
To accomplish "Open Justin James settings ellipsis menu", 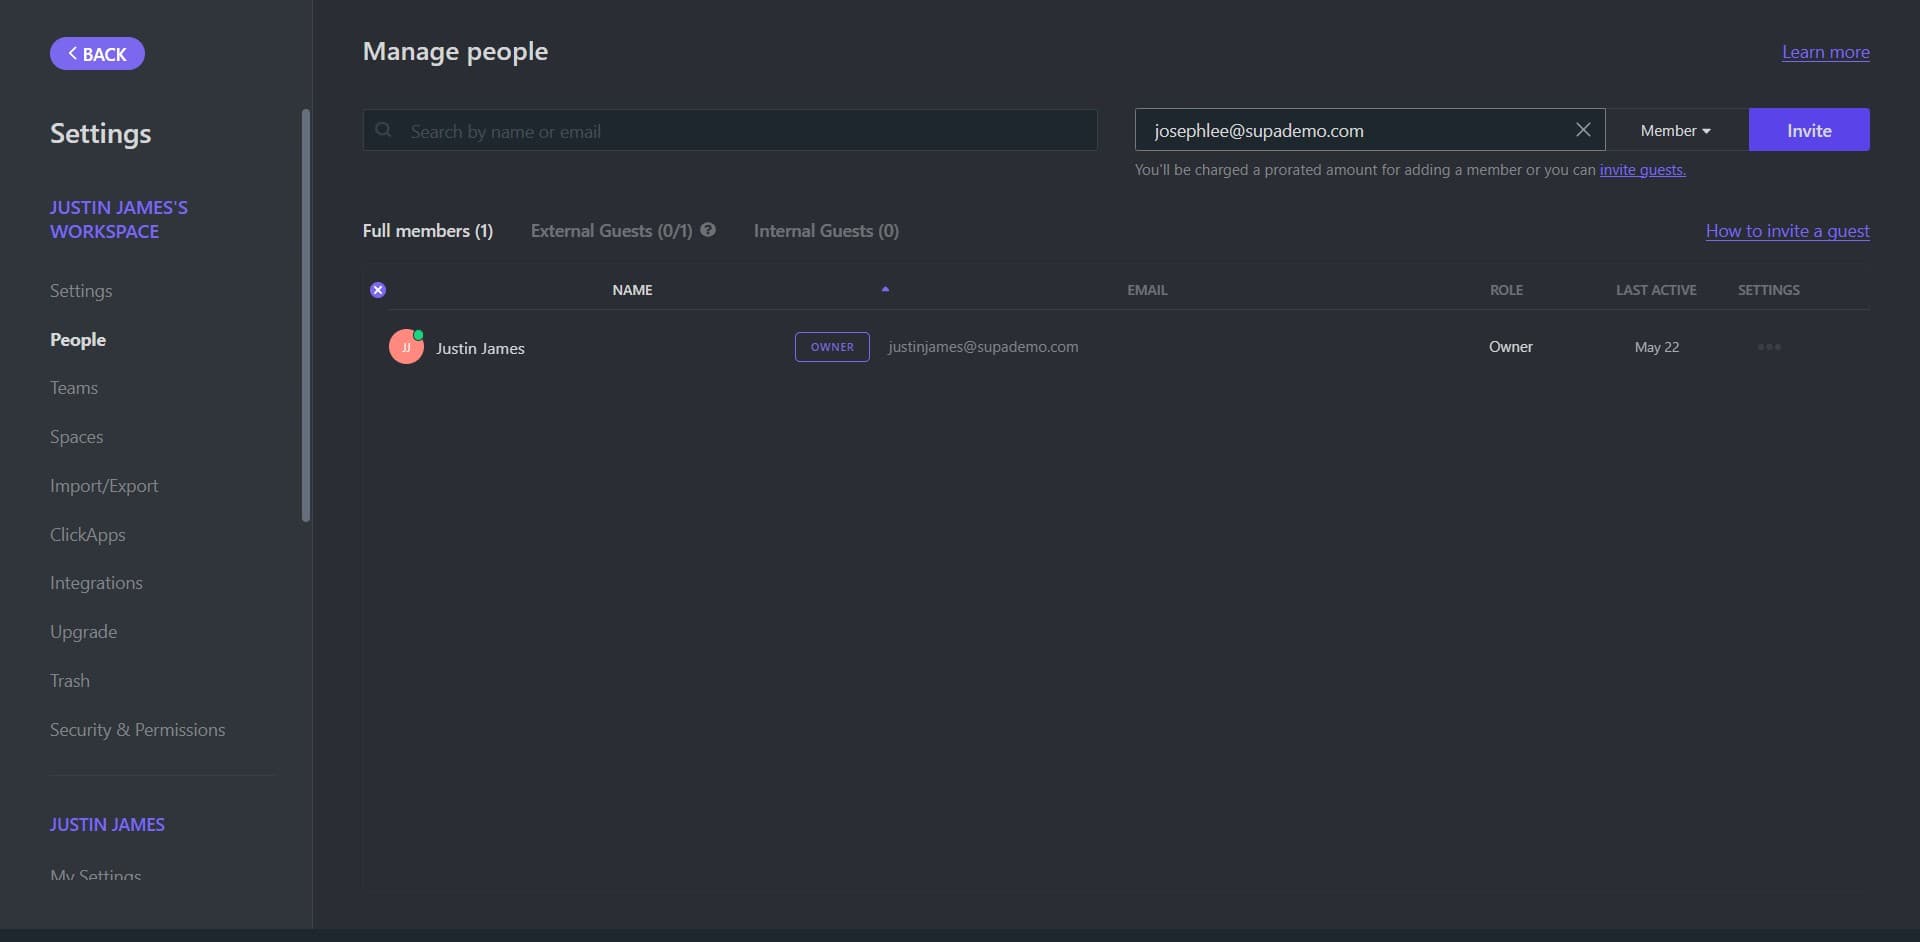I will pyautogui.click(x=1768, y=347).
